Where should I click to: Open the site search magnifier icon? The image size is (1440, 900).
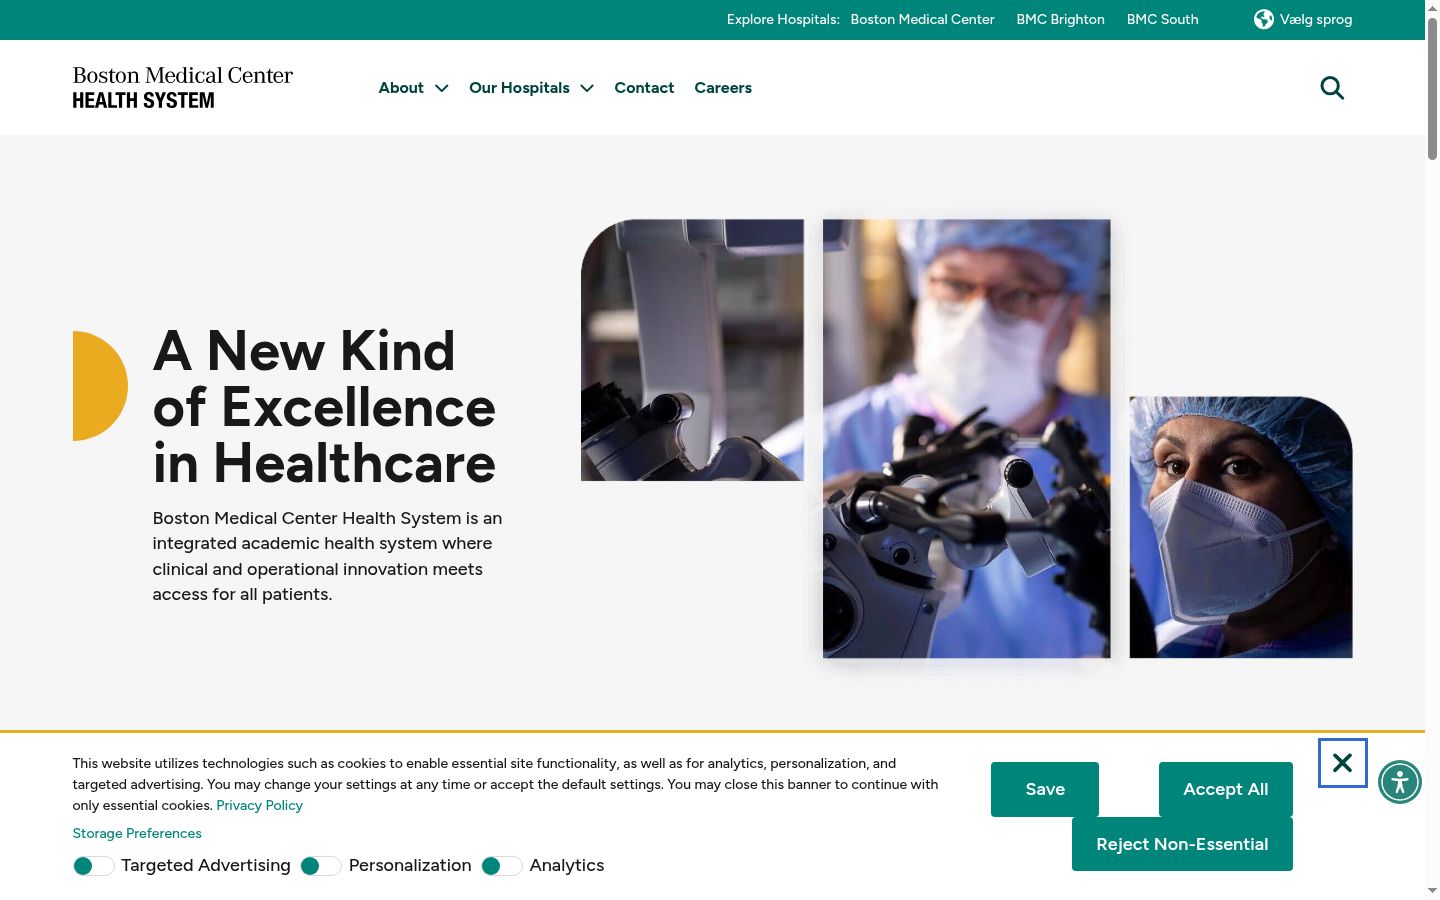(x=1332, y=88)
